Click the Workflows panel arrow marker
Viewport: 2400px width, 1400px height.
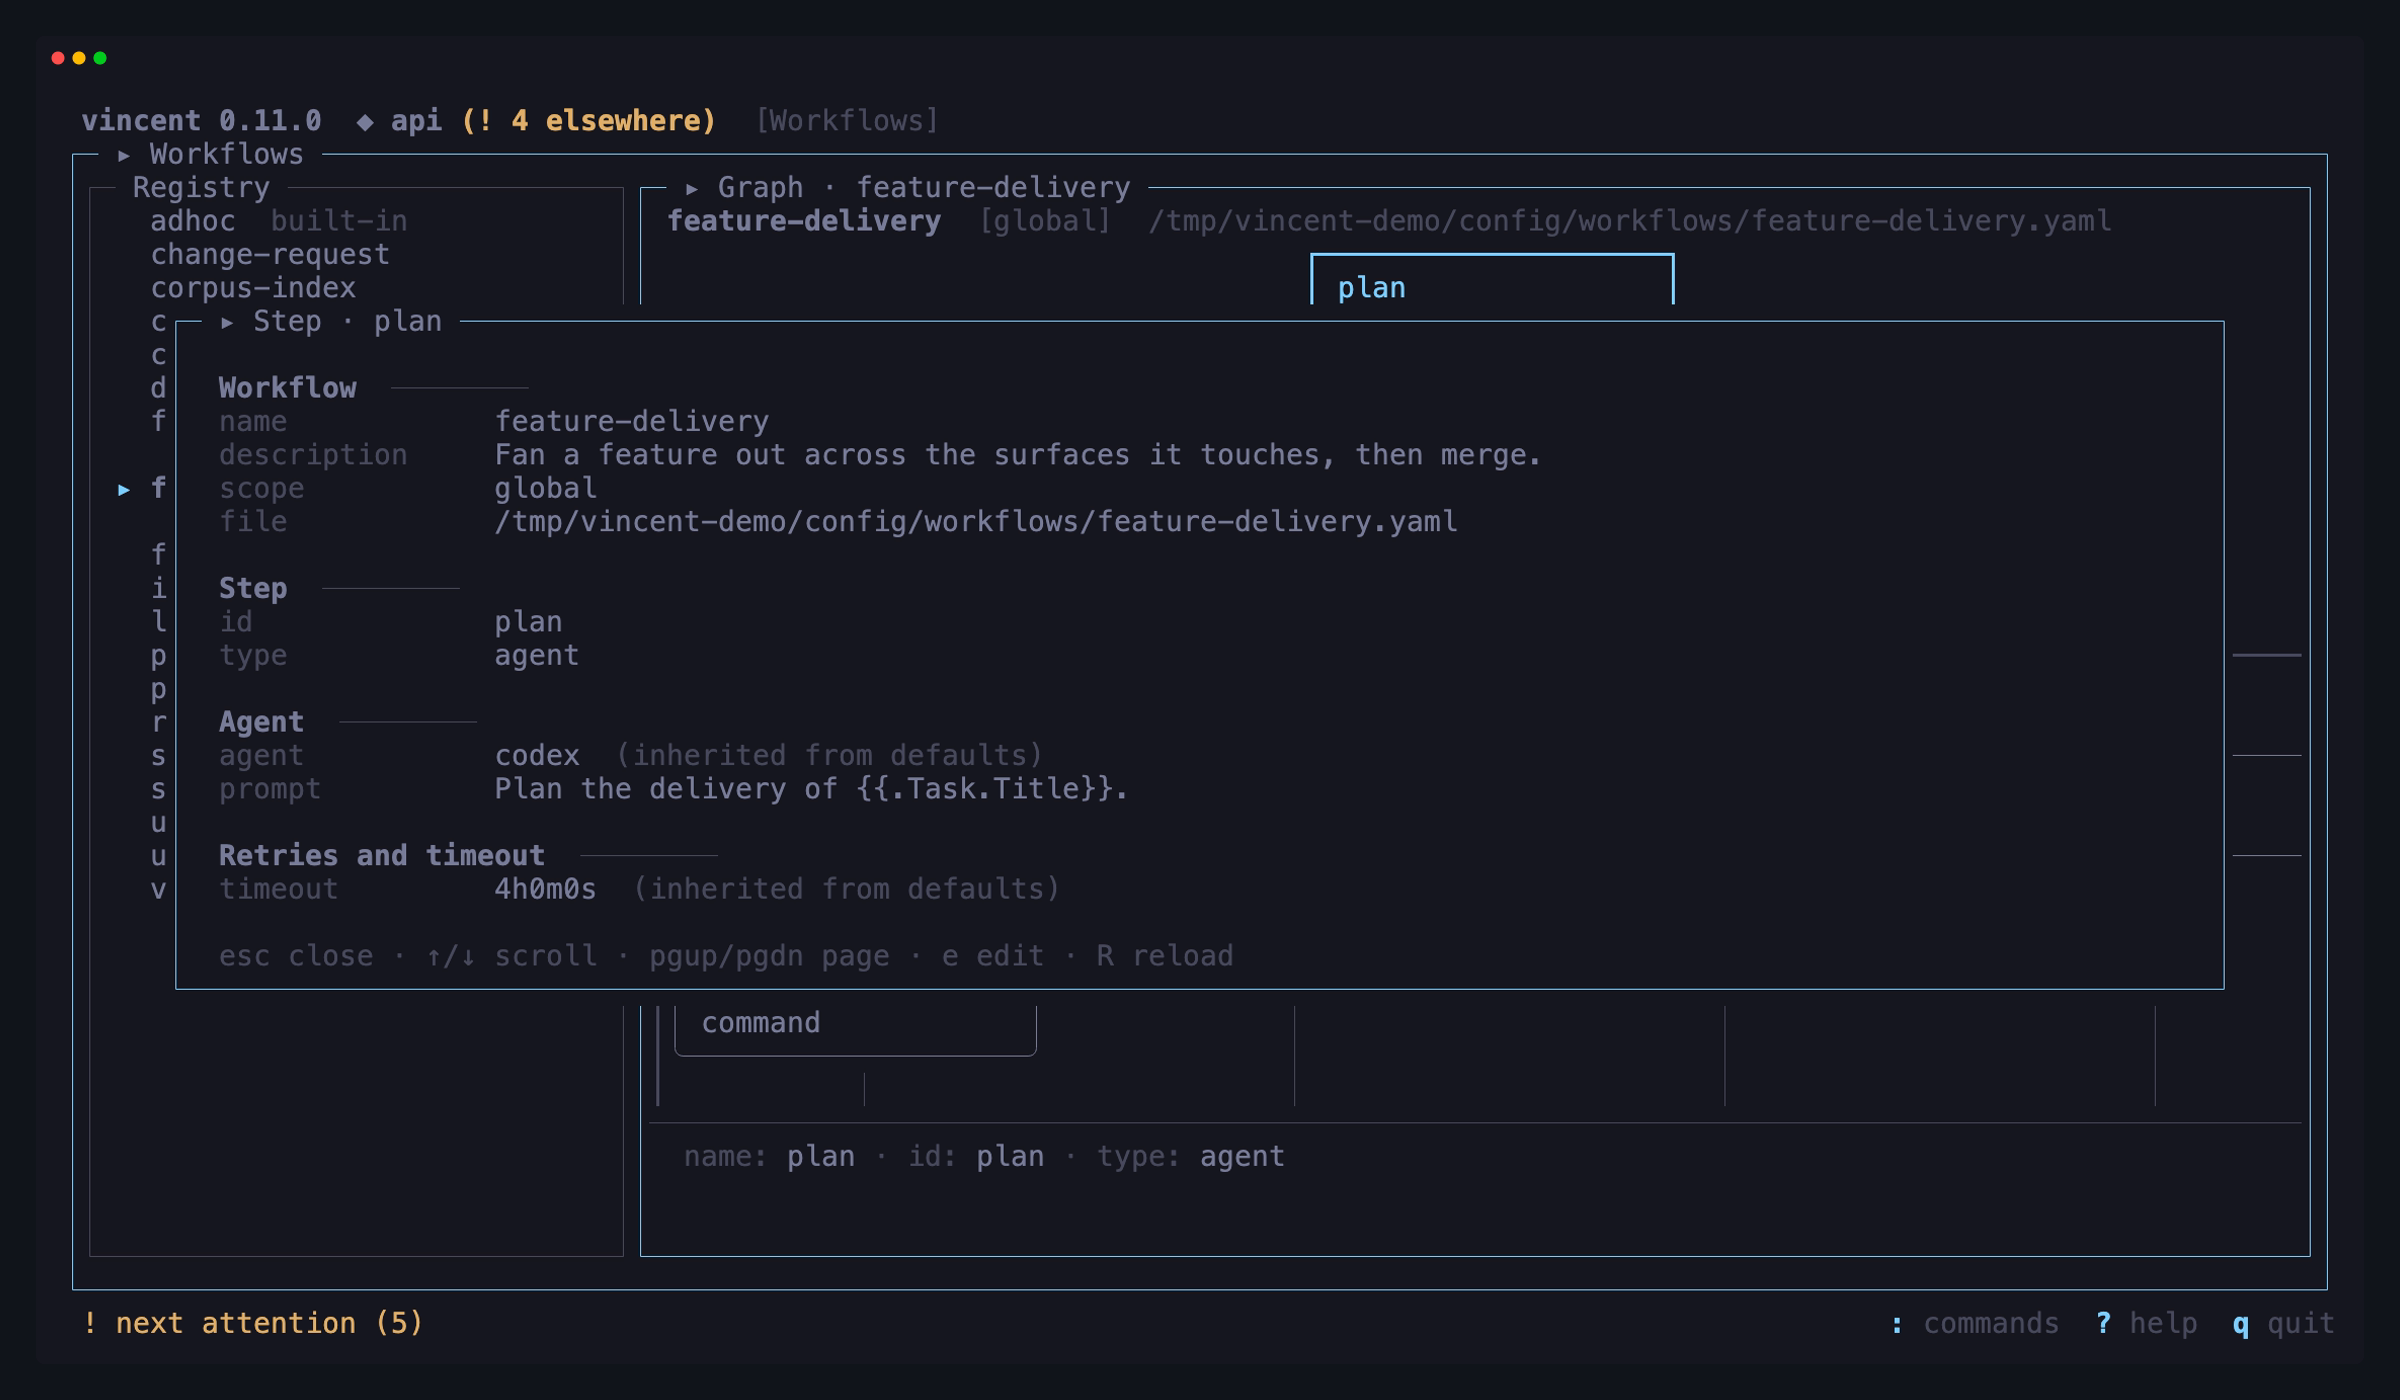[x=124, y=155]
